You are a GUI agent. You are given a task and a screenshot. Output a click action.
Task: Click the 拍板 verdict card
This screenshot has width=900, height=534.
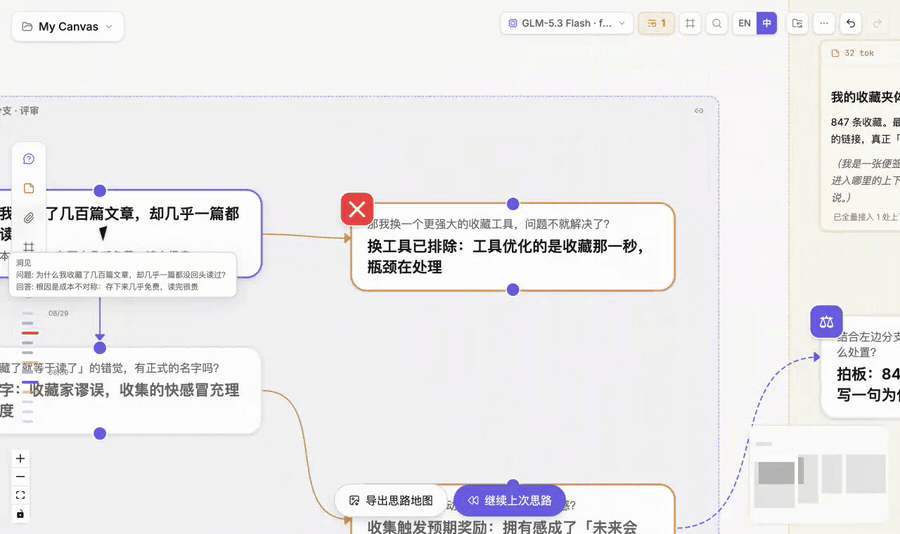pyautogui.click(x=861, y=367)
